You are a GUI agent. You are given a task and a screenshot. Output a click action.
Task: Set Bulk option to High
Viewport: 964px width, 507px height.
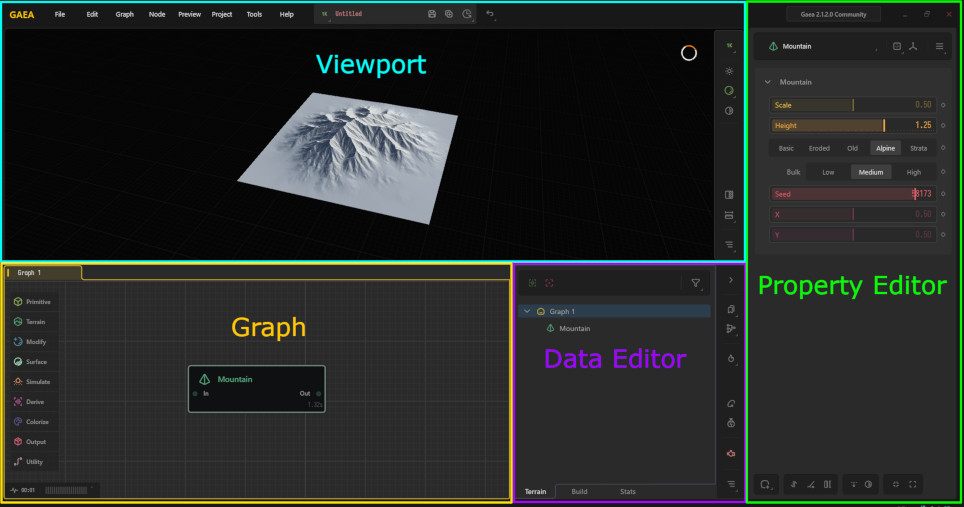913,172
